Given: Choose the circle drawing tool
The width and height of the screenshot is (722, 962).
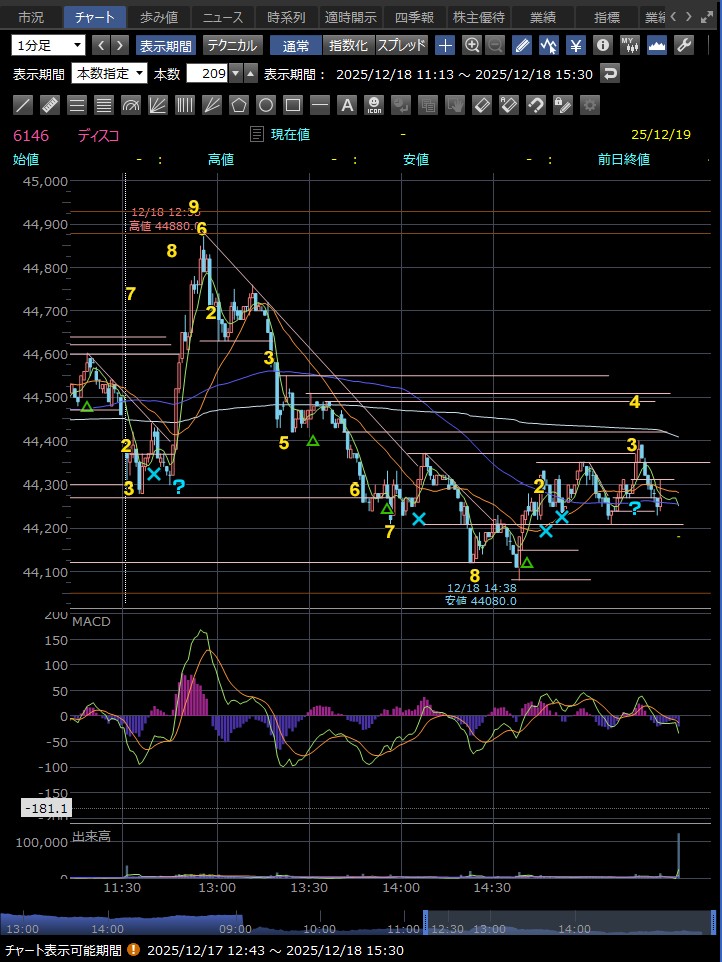Looking at the screenshot, I should click(x=266, y=105).
